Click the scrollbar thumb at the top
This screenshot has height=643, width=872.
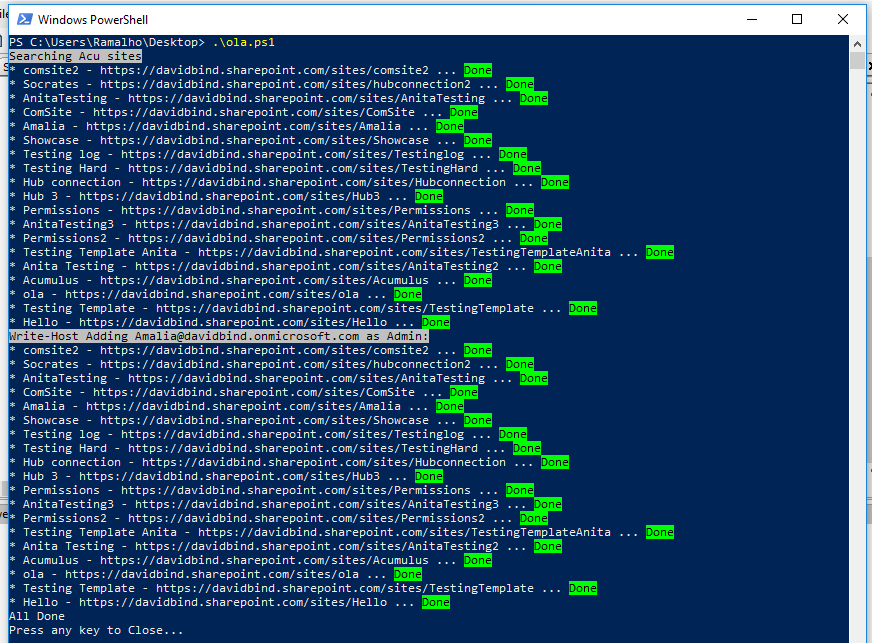858,62
